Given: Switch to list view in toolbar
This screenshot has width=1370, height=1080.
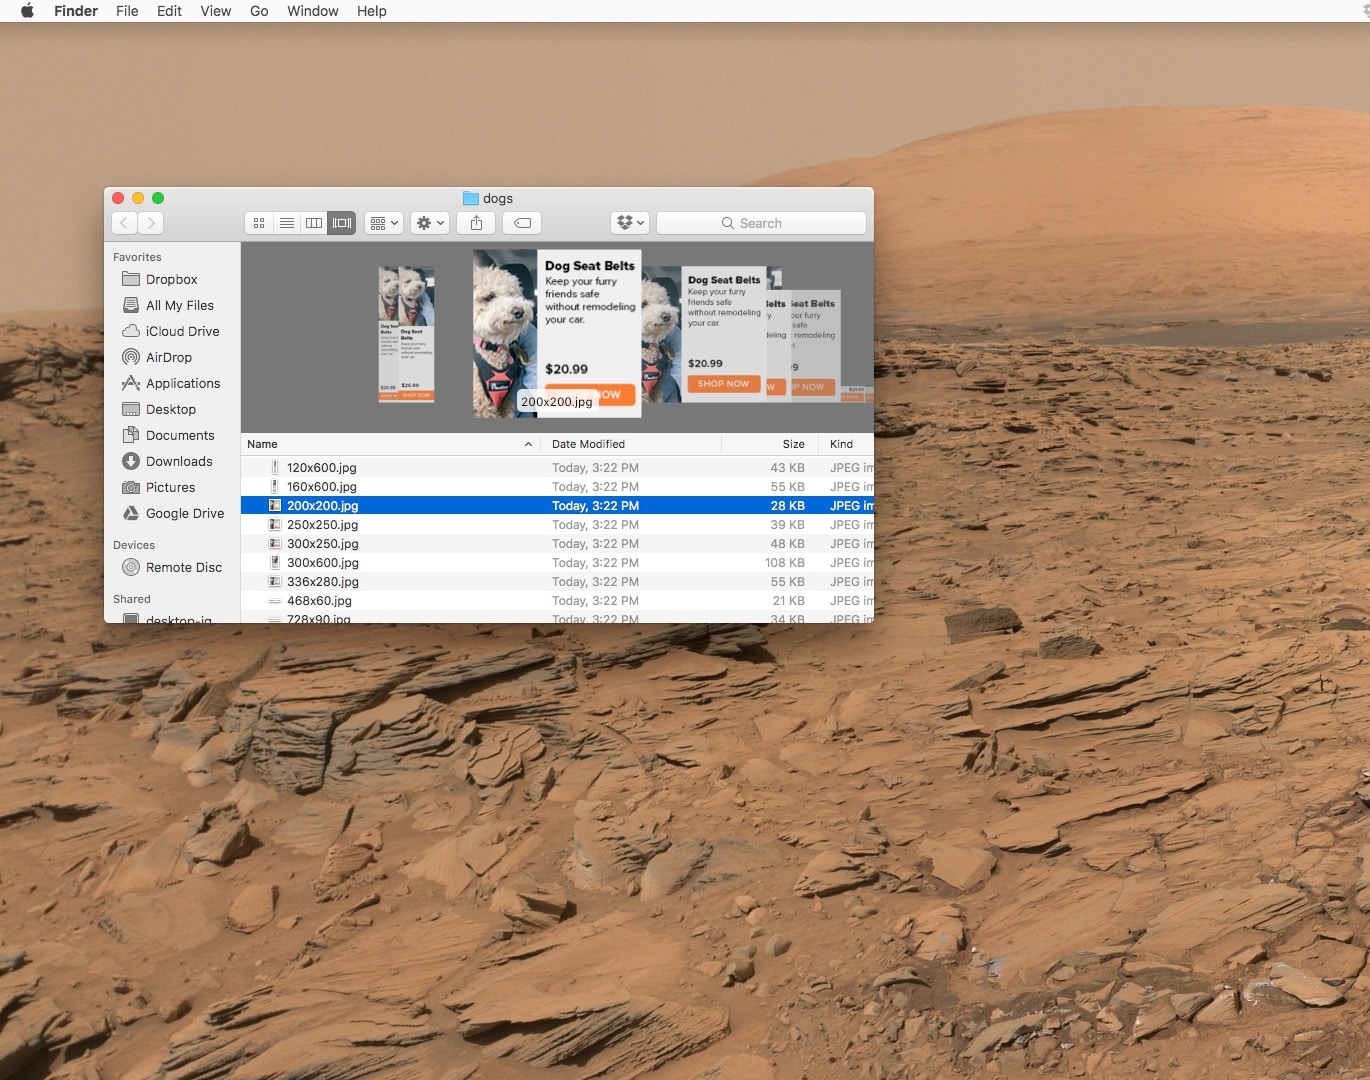Looking at the screenshot, I should [287, 223].
